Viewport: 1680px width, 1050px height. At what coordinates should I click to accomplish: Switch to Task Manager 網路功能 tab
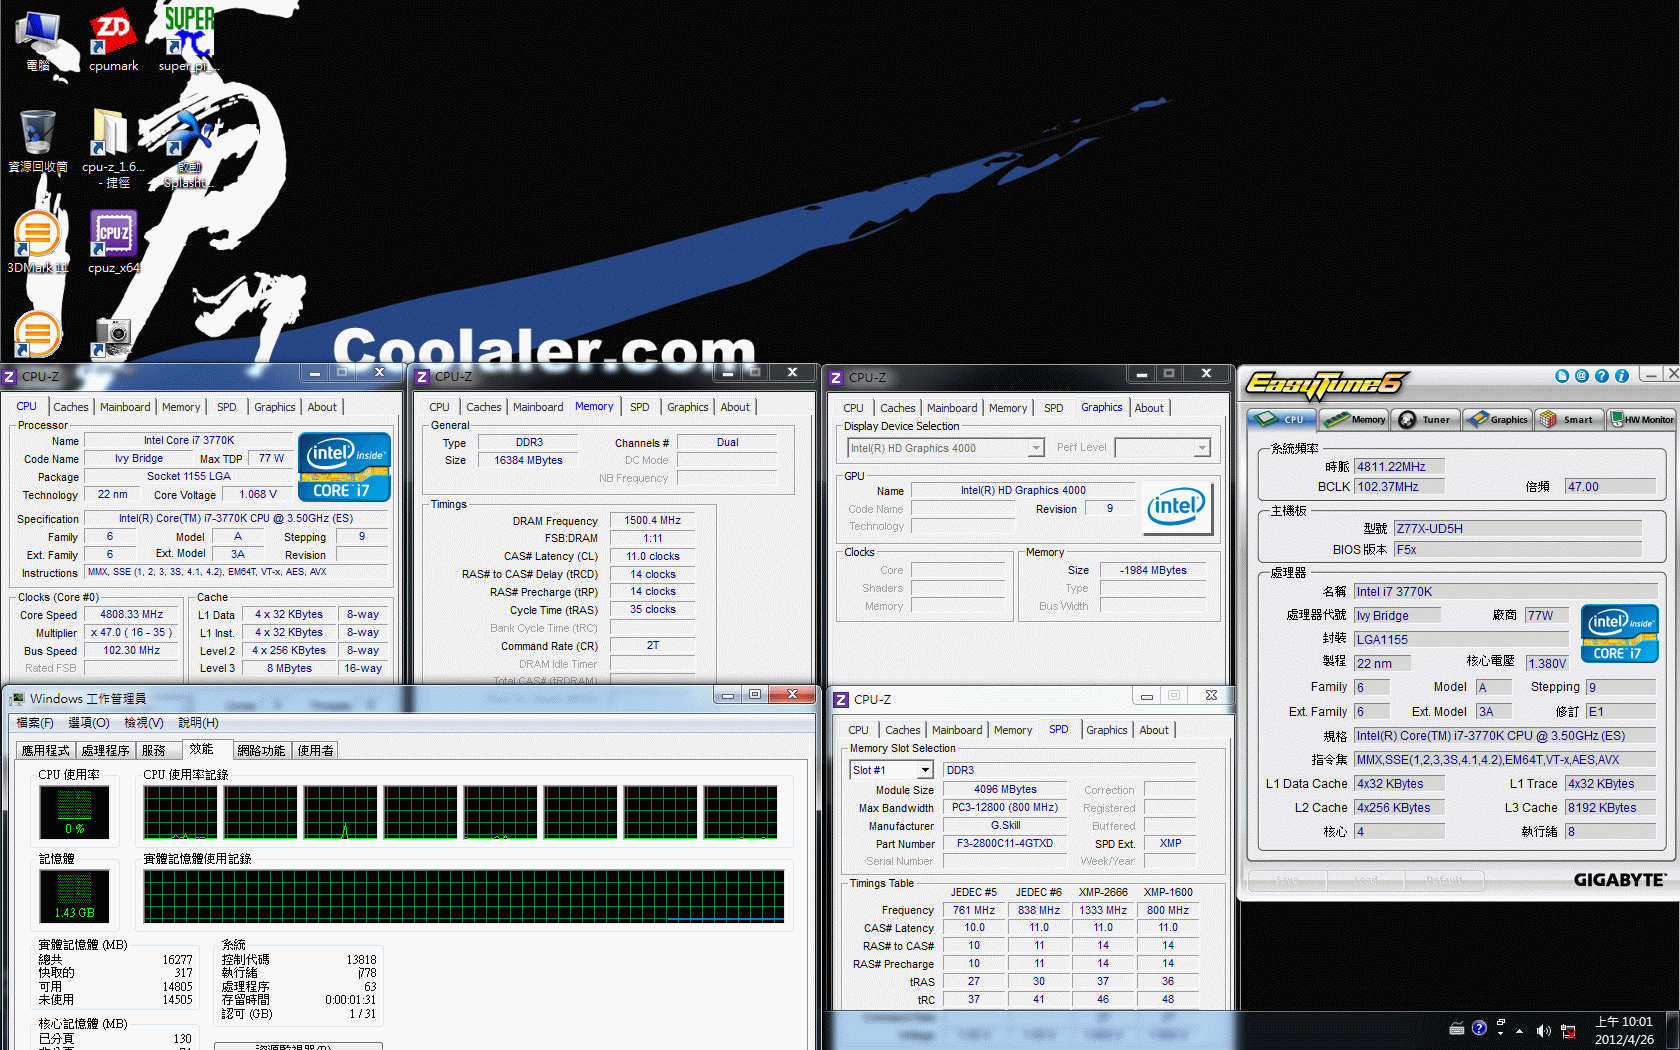click(x=261, y=751)
